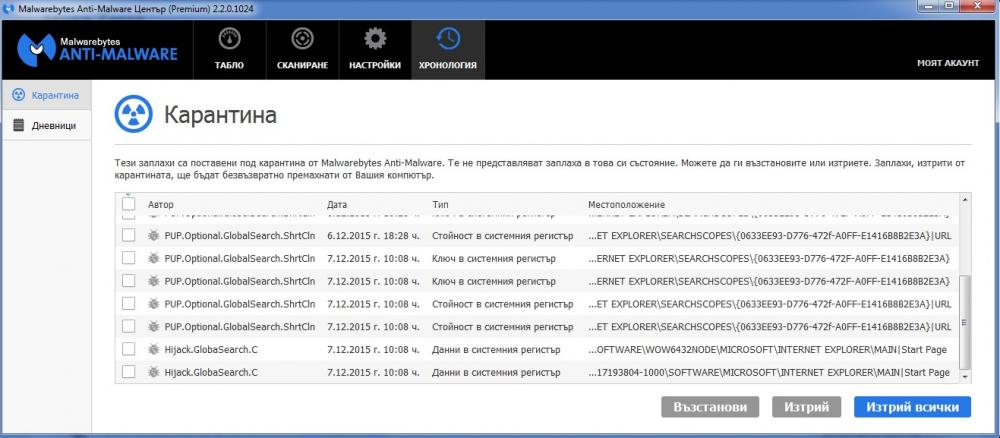Image resolution: width=1000 pixels, height=438 pixels.
Task: Open the Табло dashboard tab
Action: pyautogui.click(x=229, y=50)
